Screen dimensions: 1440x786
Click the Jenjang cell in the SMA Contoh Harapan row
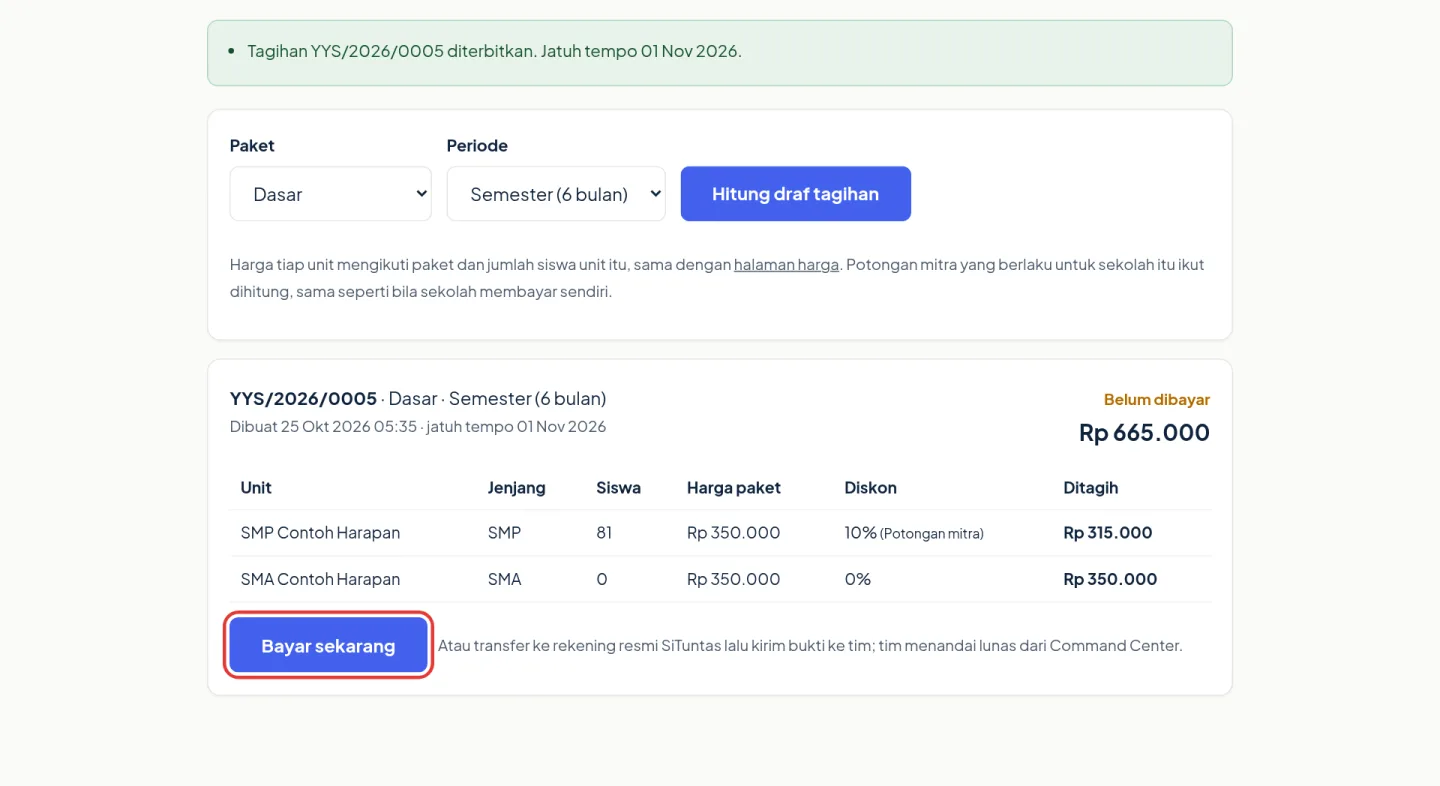504,579
